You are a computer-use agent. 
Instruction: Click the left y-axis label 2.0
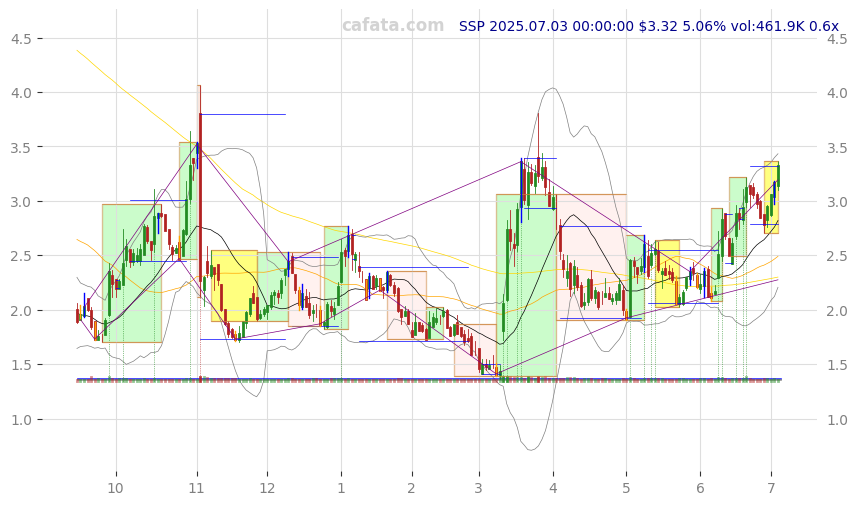pos(20,311)
